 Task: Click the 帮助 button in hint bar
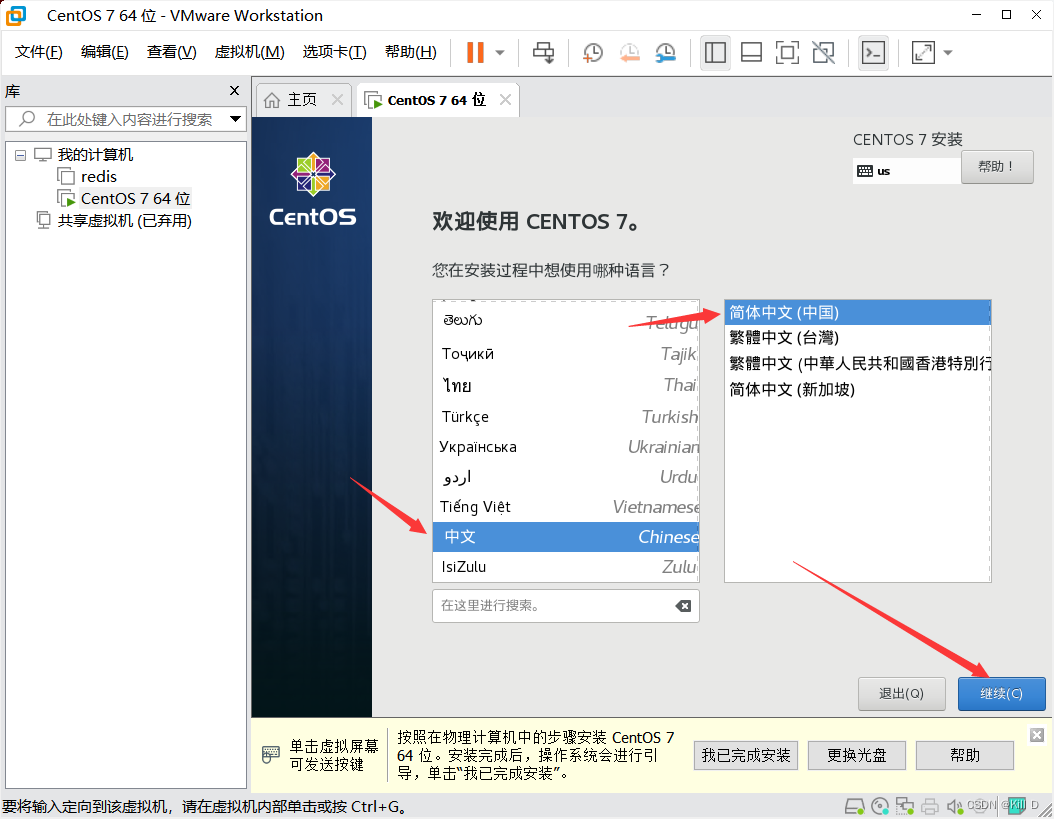tap(965, 756)
